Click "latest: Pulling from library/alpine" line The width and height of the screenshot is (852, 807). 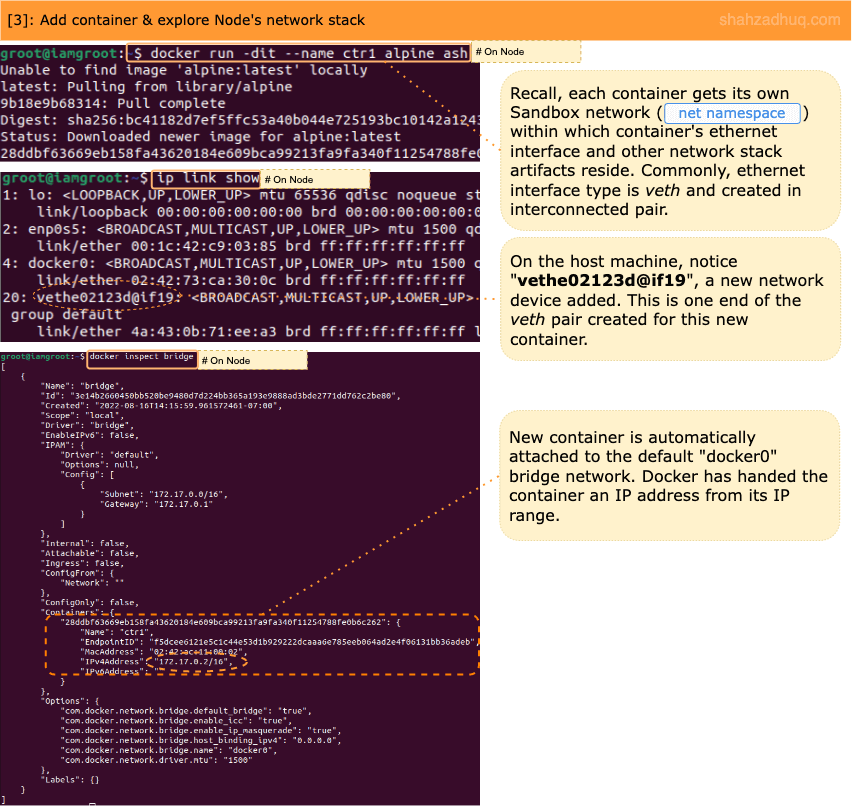coord(146,87)
